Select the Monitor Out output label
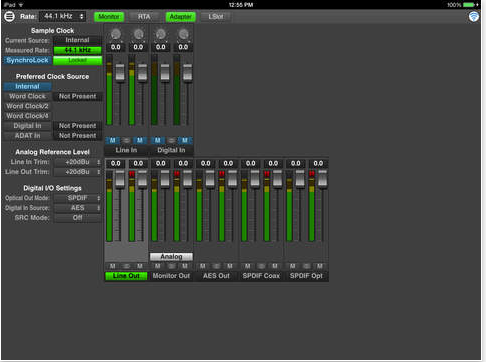This screenshot has height=362, width=486. coord(171,276)
